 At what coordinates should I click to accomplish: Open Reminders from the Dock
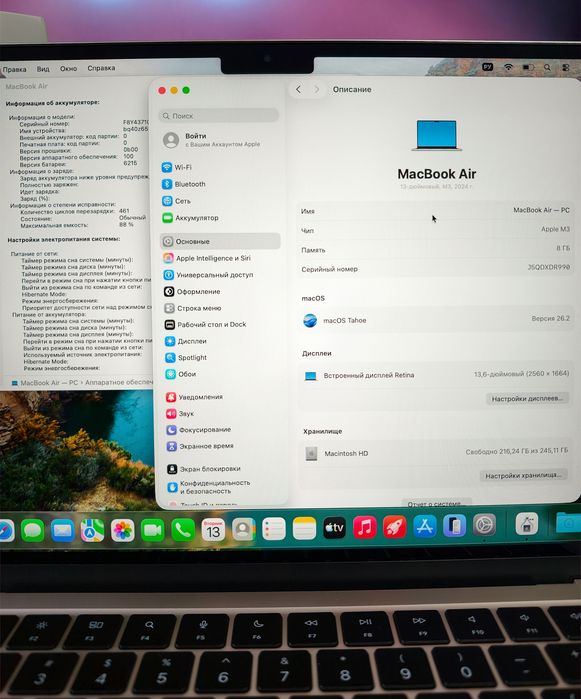click(273, 529)
